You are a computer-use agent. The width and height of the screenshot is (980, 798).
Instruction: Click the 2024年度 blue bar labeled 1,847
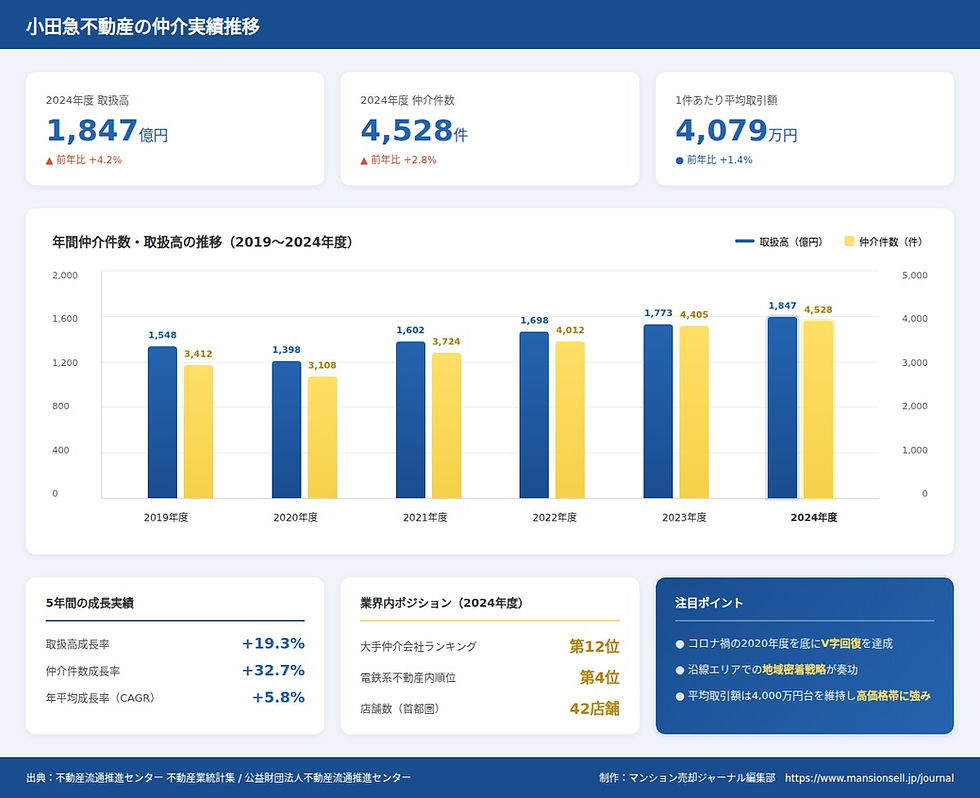click(782, 407)
